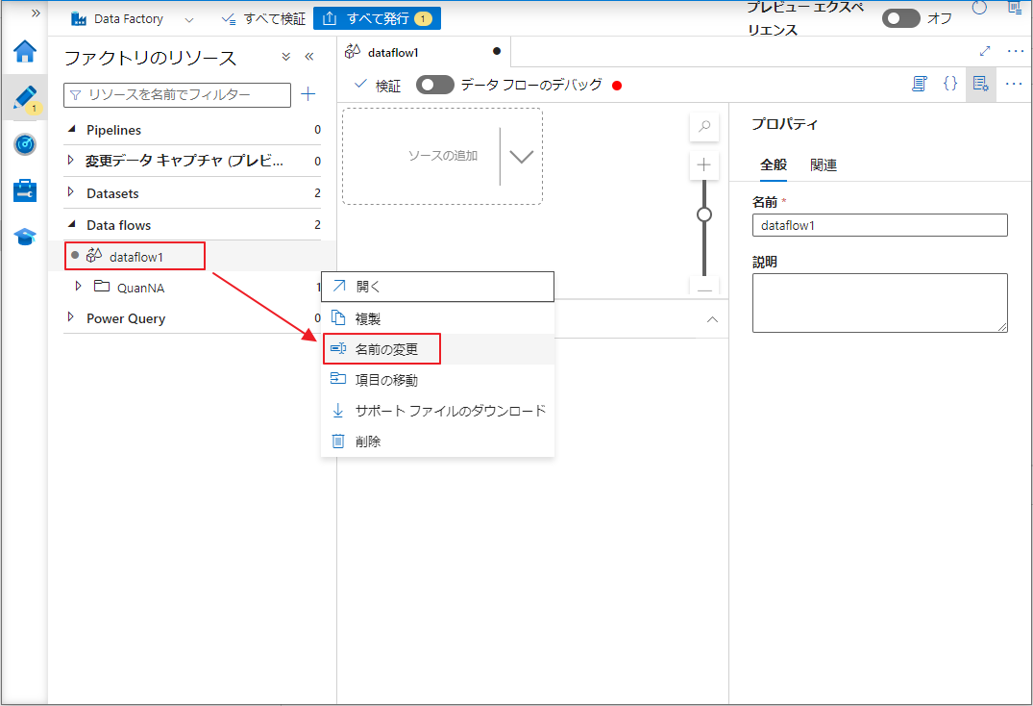Click the 名前 text field
The width and height of the screenshot is (1033, 706).
[879, 225]
